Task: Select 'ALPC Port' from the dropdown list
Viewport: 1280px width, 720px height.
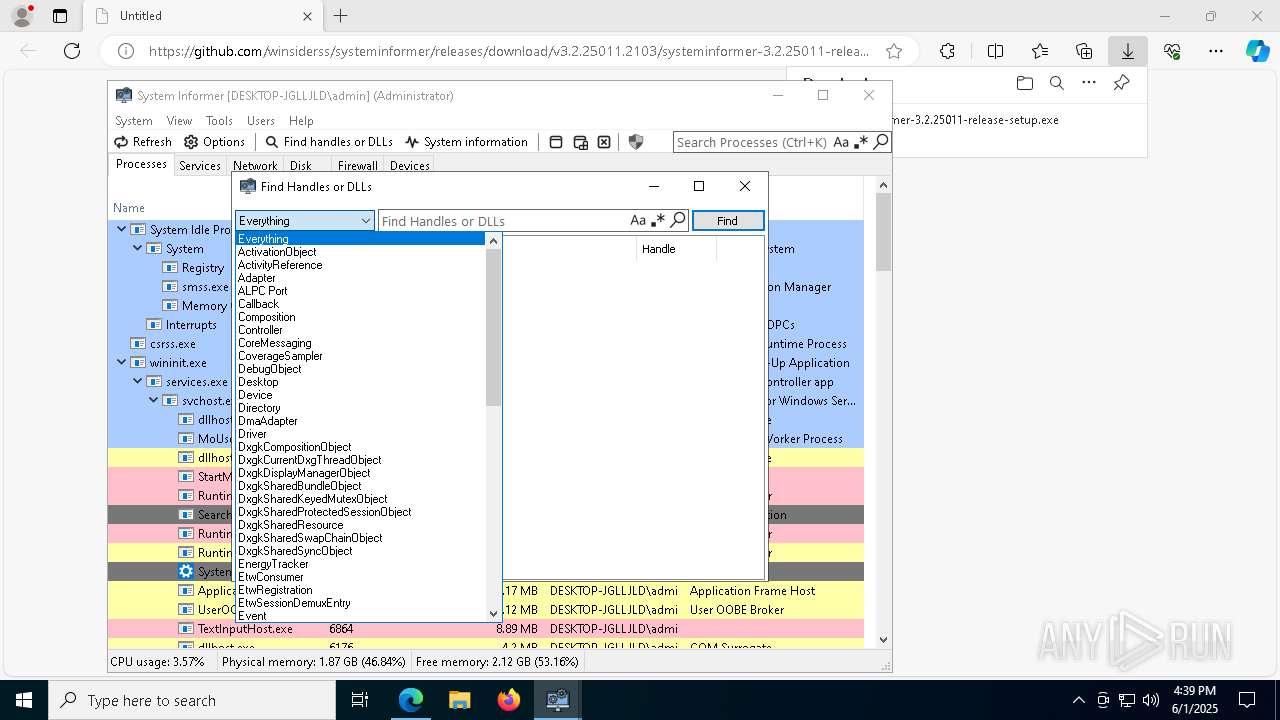Action: [x=360, y=291]
